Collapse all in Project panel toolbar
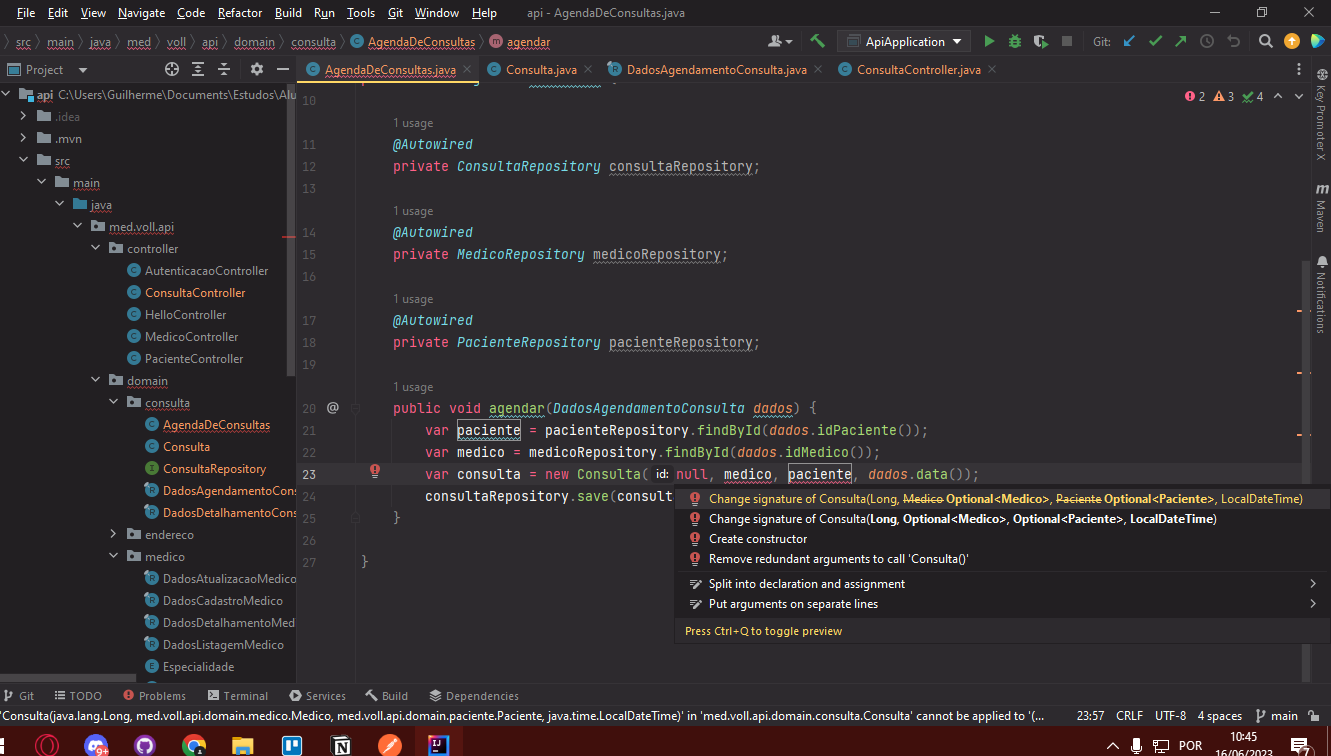The width and height of the screenshot is (1331, 756). pyautogui.click(x=224, y=69)
